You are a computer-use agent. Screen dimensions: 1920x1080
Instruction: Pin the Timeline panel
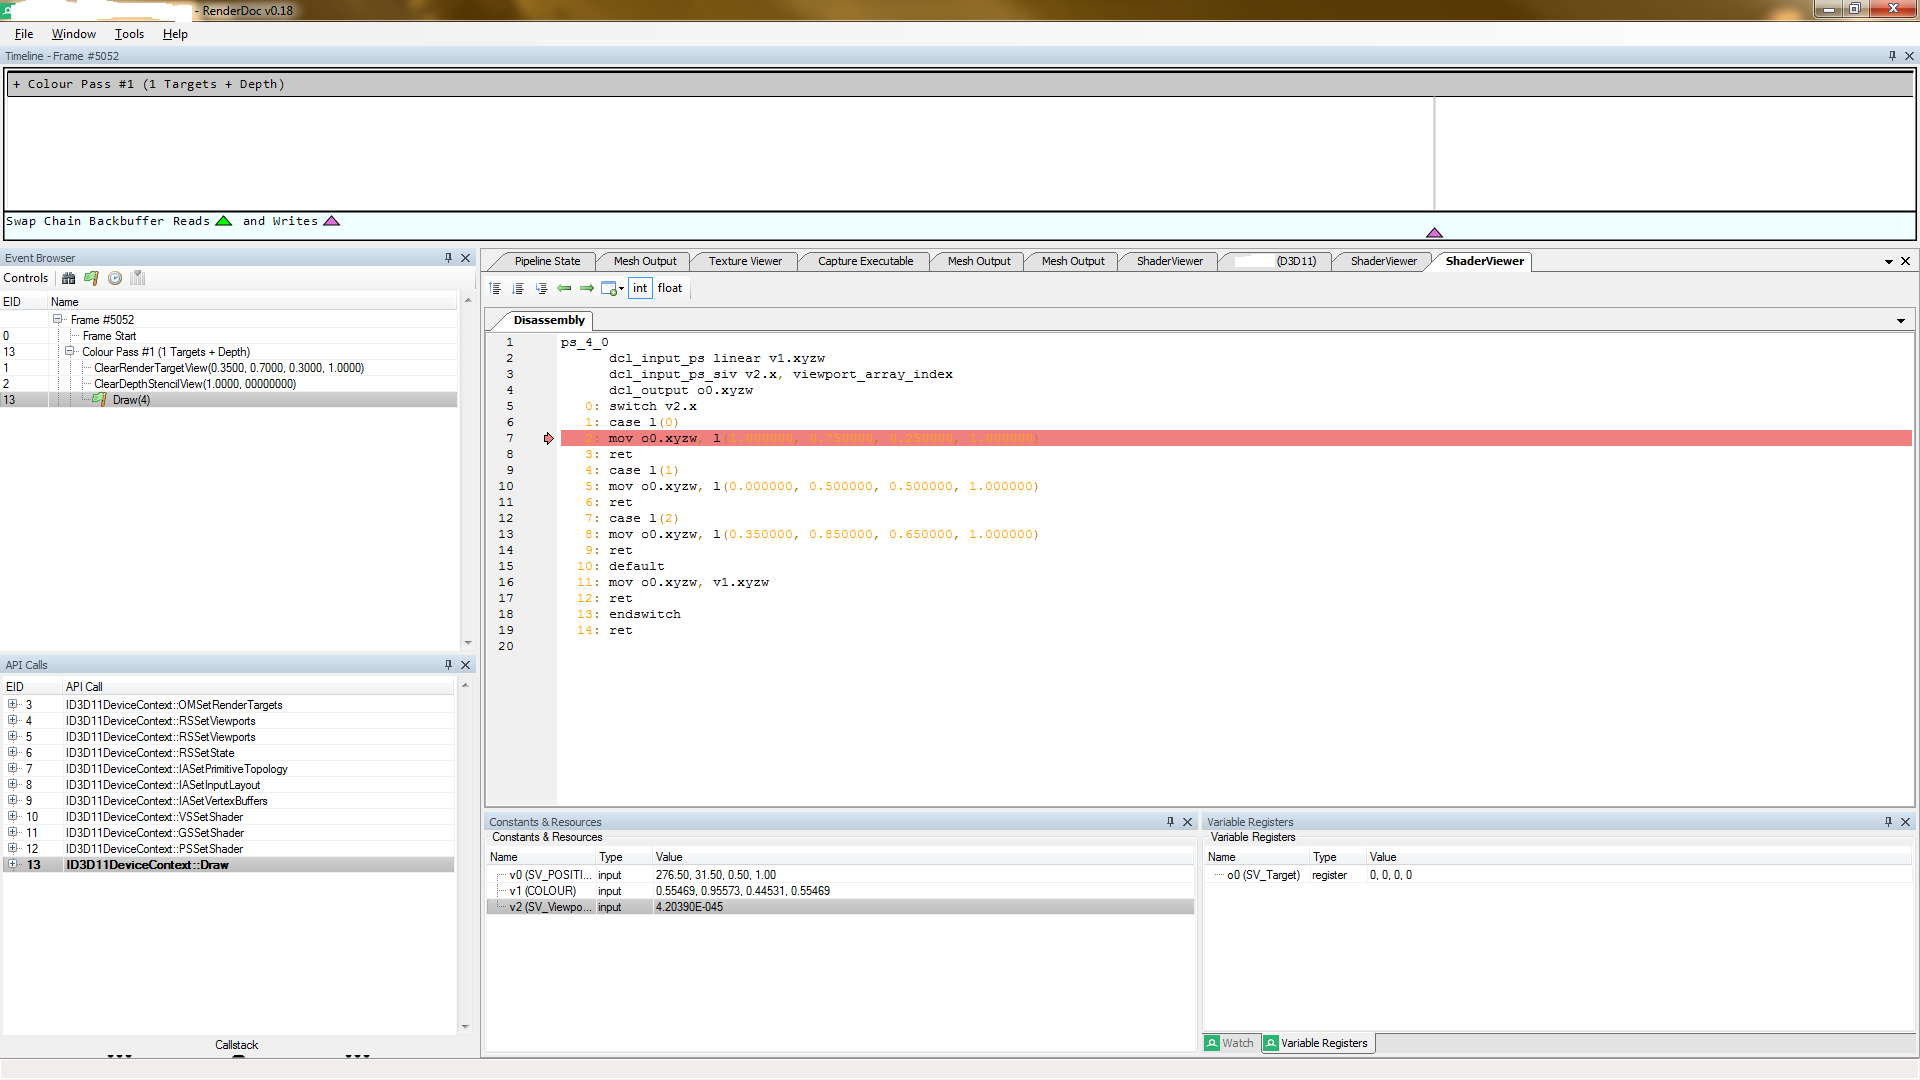(x=1892, y=56)
